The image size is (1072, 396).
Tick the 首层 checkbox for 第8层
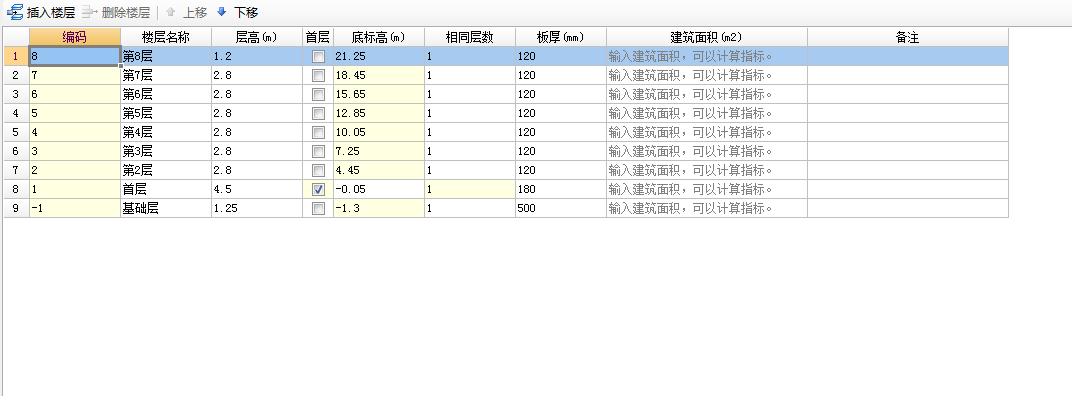click(x=318, y=57)
